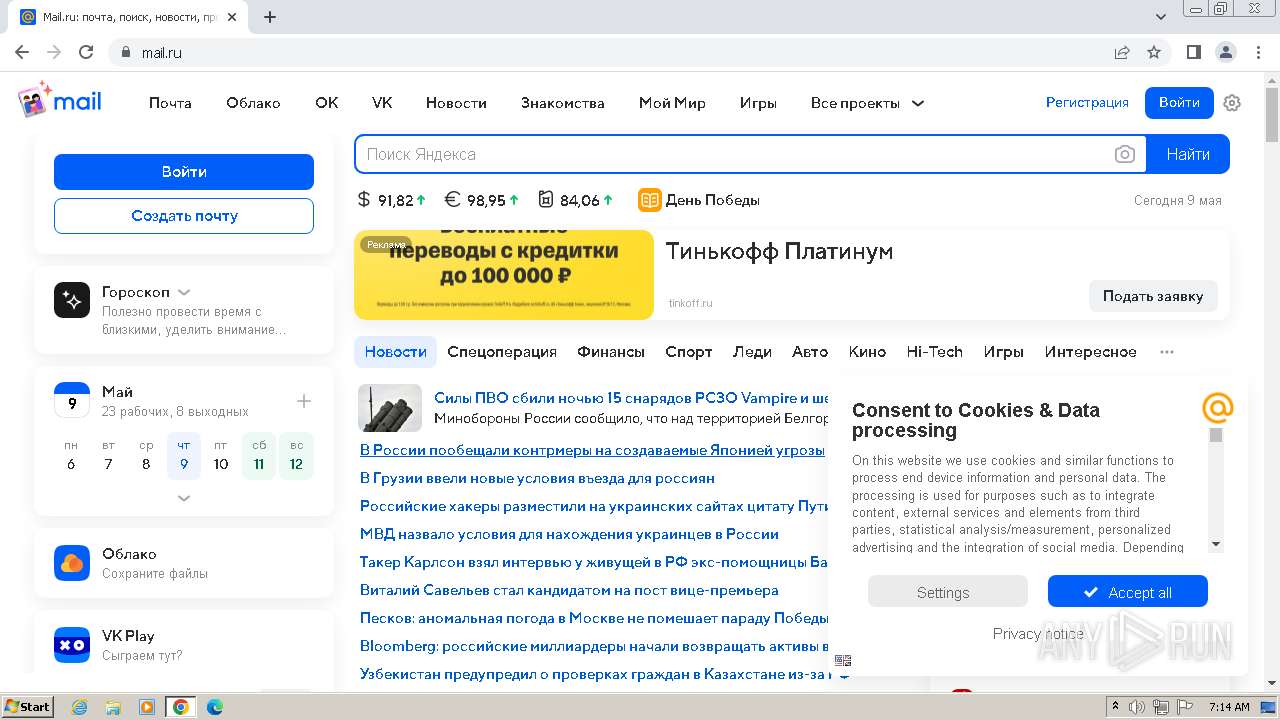Open media player taskbar icon
The image size is (1280, 720).
point(147,707)
